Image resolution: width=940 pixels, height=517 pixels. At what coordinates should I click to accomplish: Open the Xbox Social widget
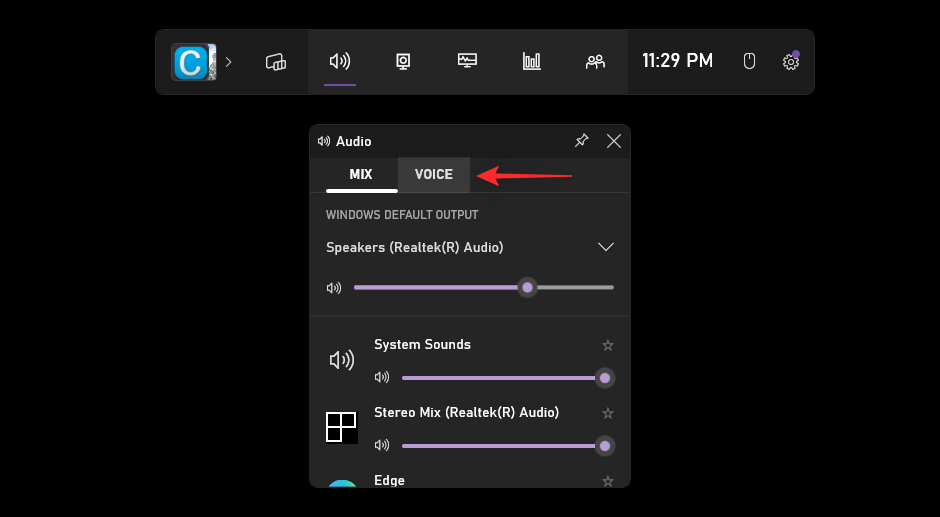(595, 62)
